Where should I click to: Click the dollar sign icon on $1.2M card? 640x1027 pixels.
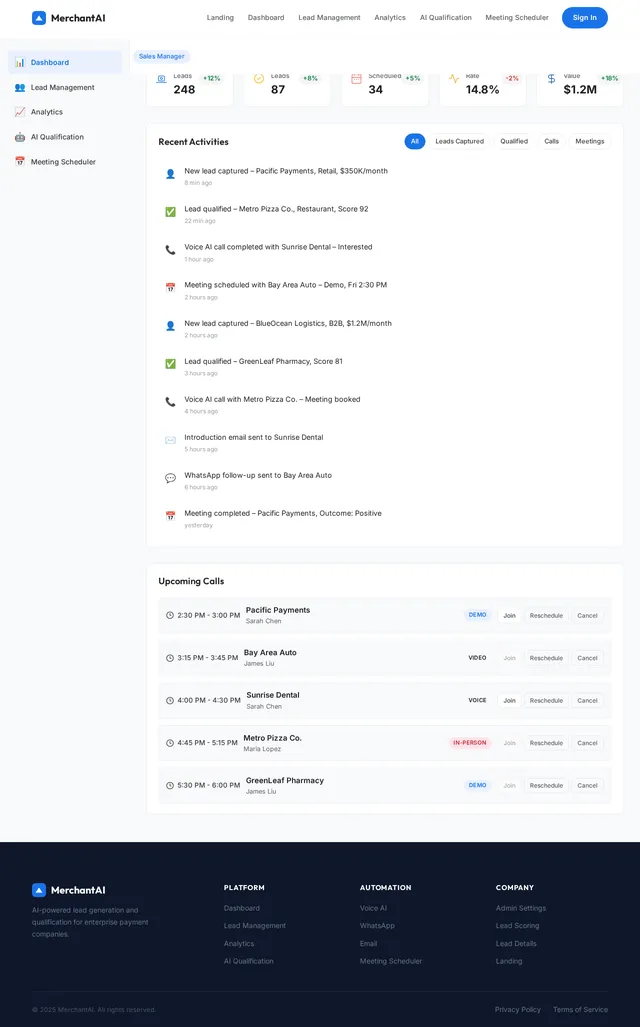[551, 79]
